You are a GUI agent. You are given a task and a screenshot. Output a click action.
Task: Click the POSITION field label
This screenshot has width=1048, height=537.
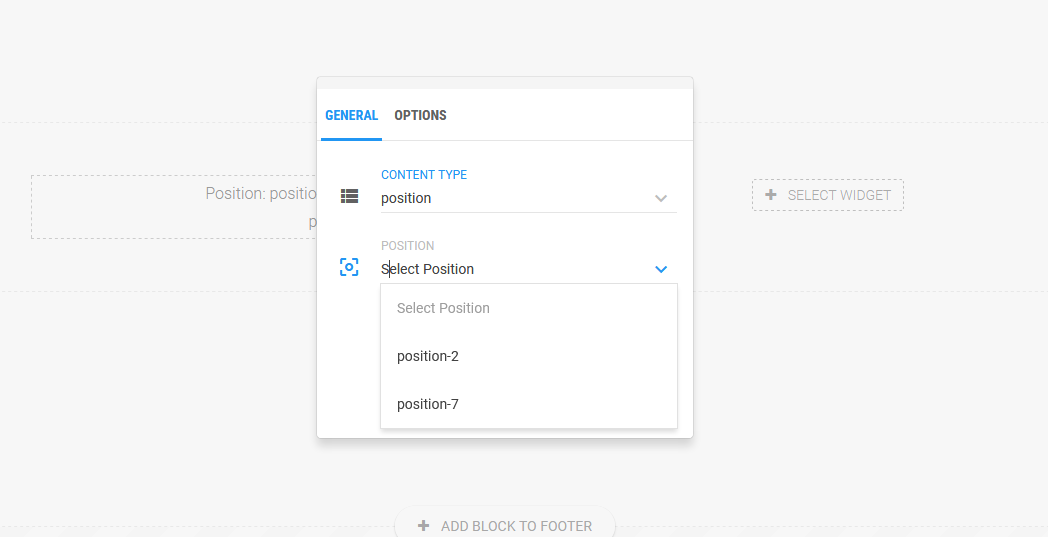(407, 246)
